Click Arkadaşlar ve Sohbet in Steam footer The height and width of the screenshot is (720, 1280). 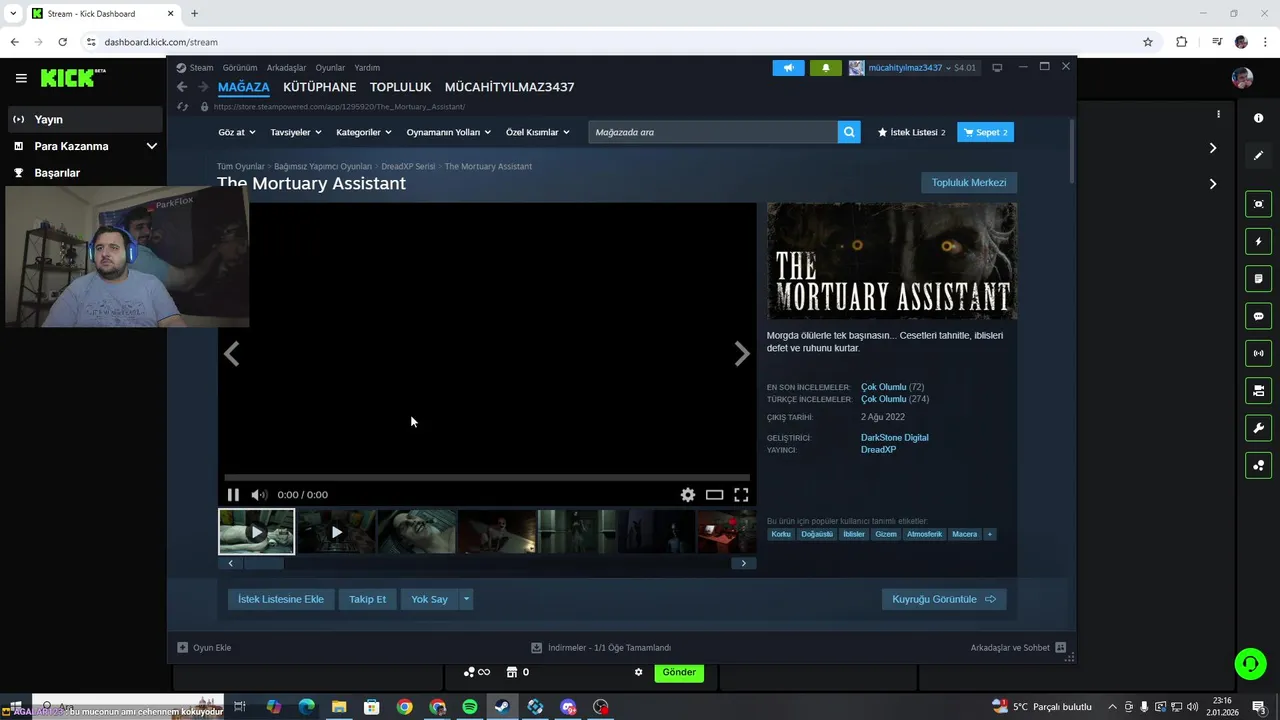click(x=1018, y=647)
